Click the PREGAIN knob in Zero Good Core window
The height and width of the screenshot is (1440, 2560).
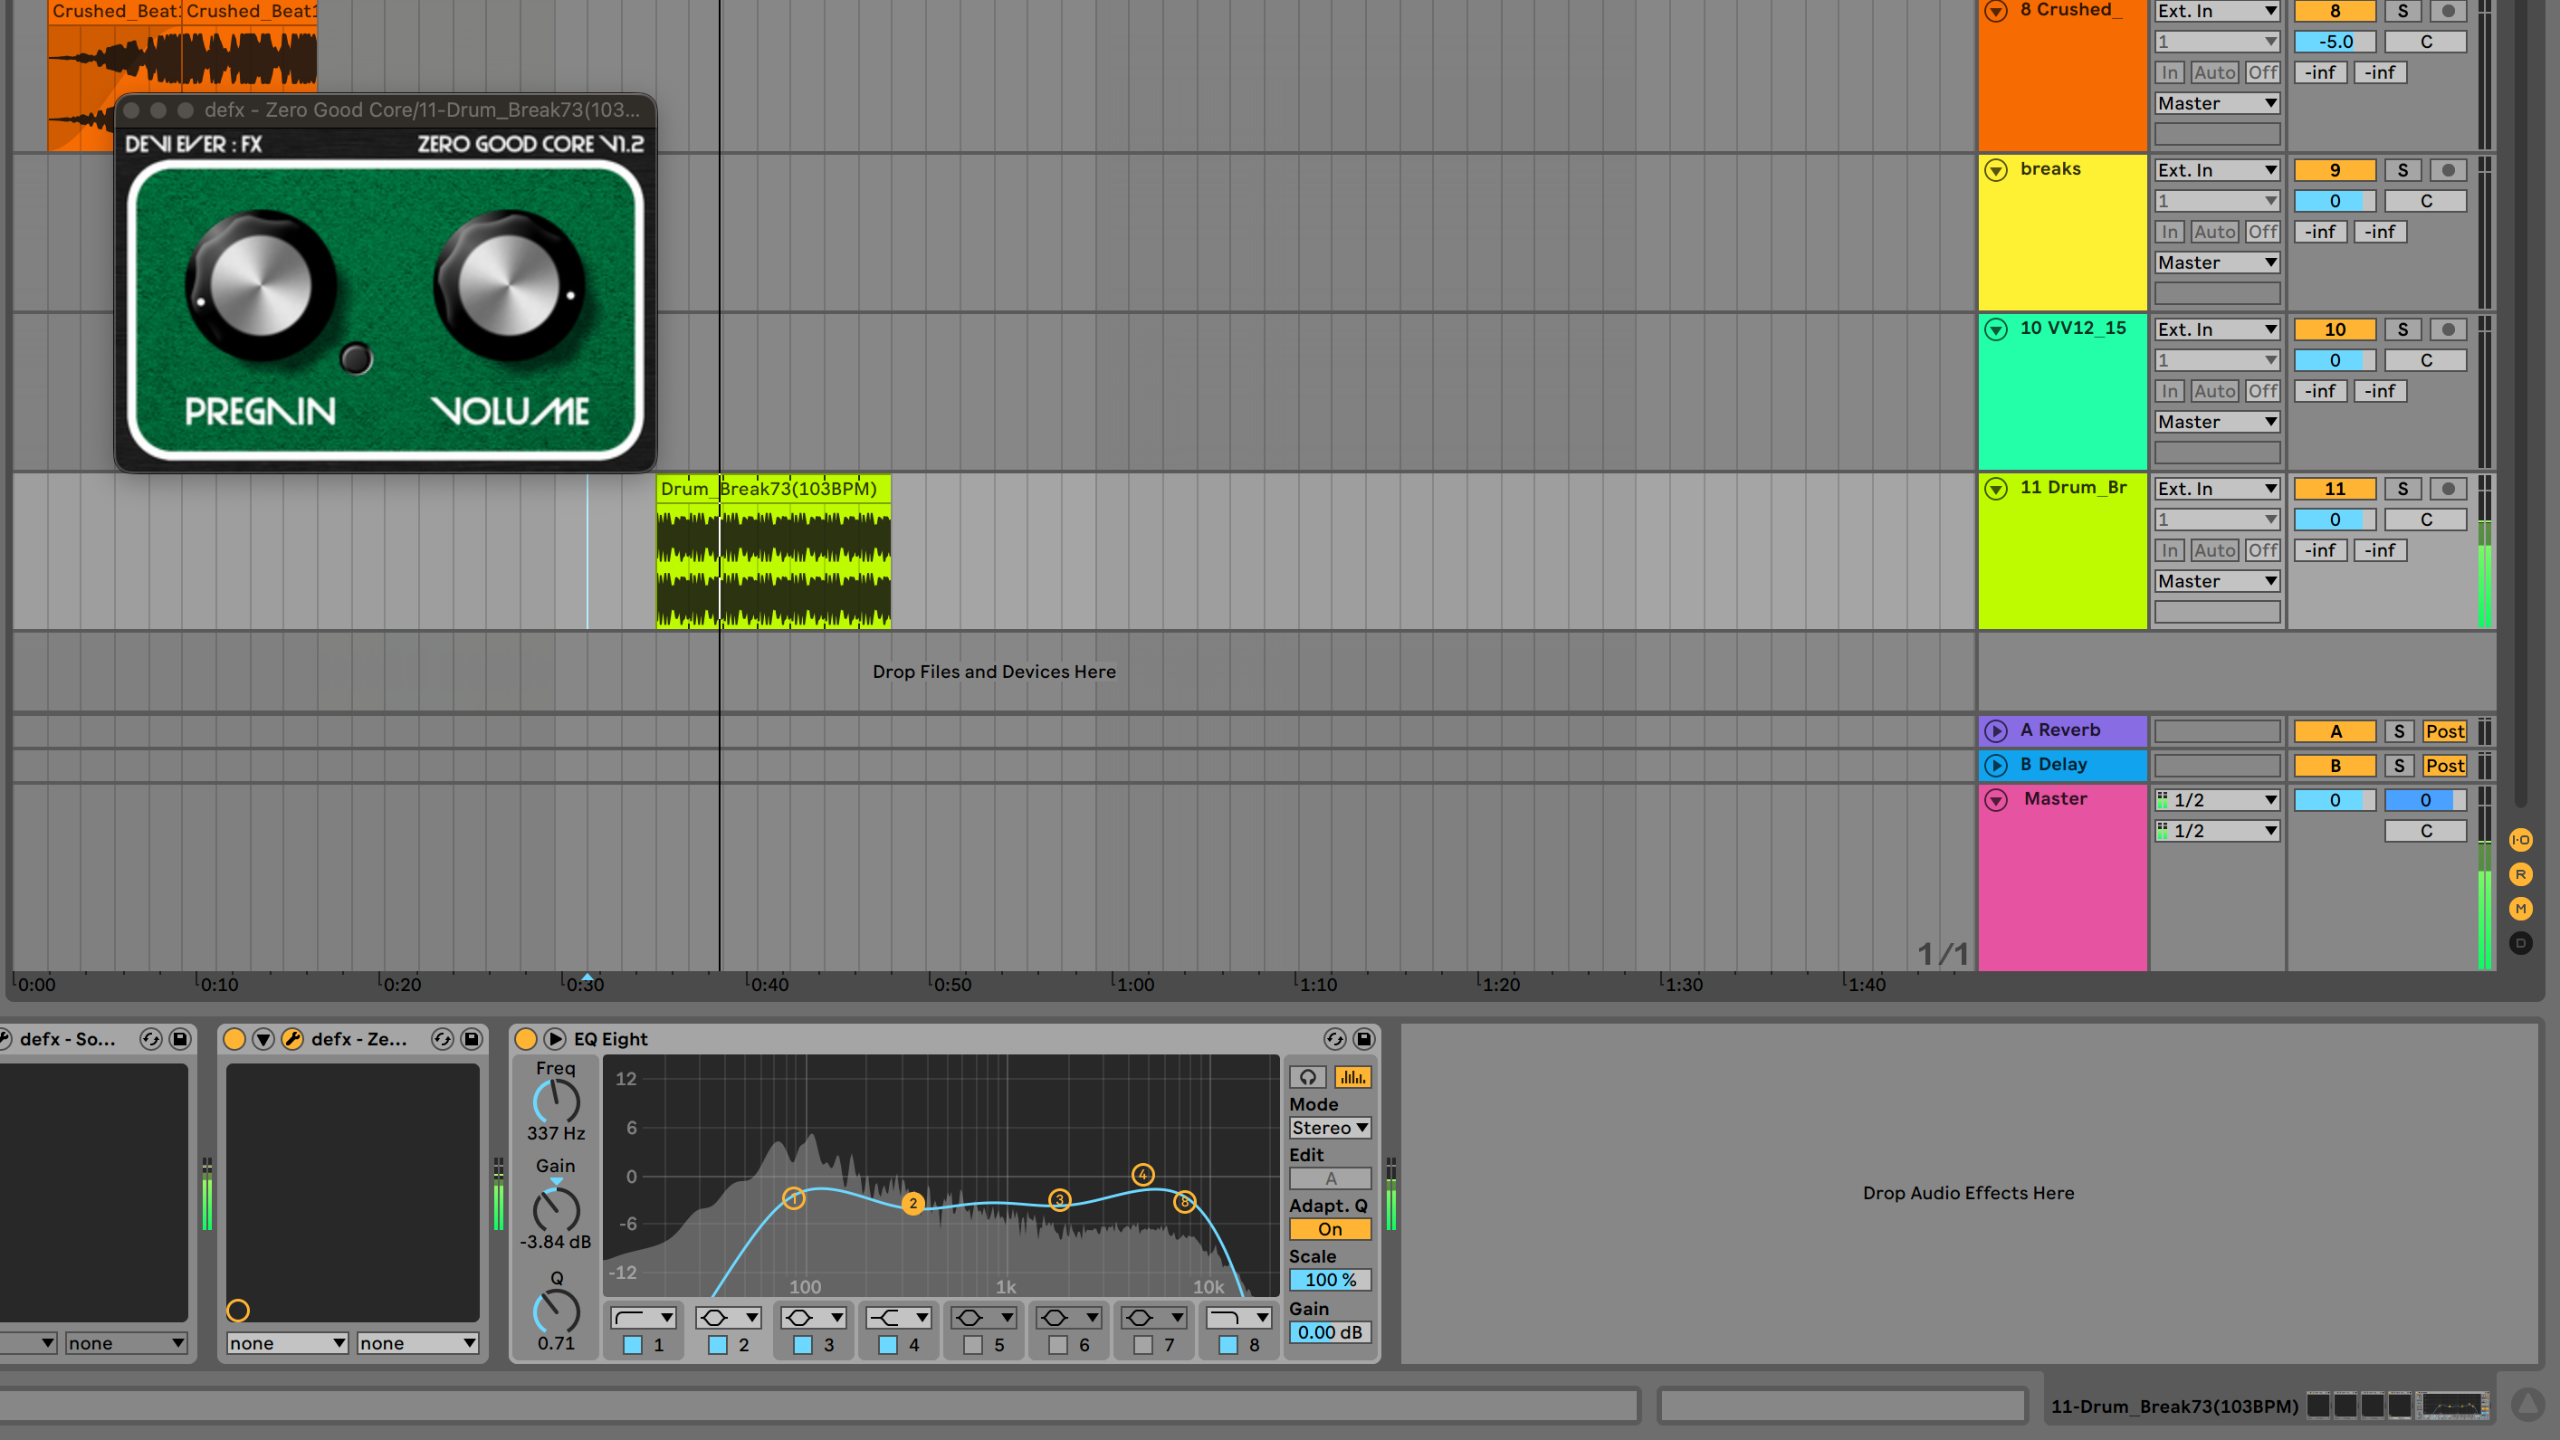tap(260, 286)
